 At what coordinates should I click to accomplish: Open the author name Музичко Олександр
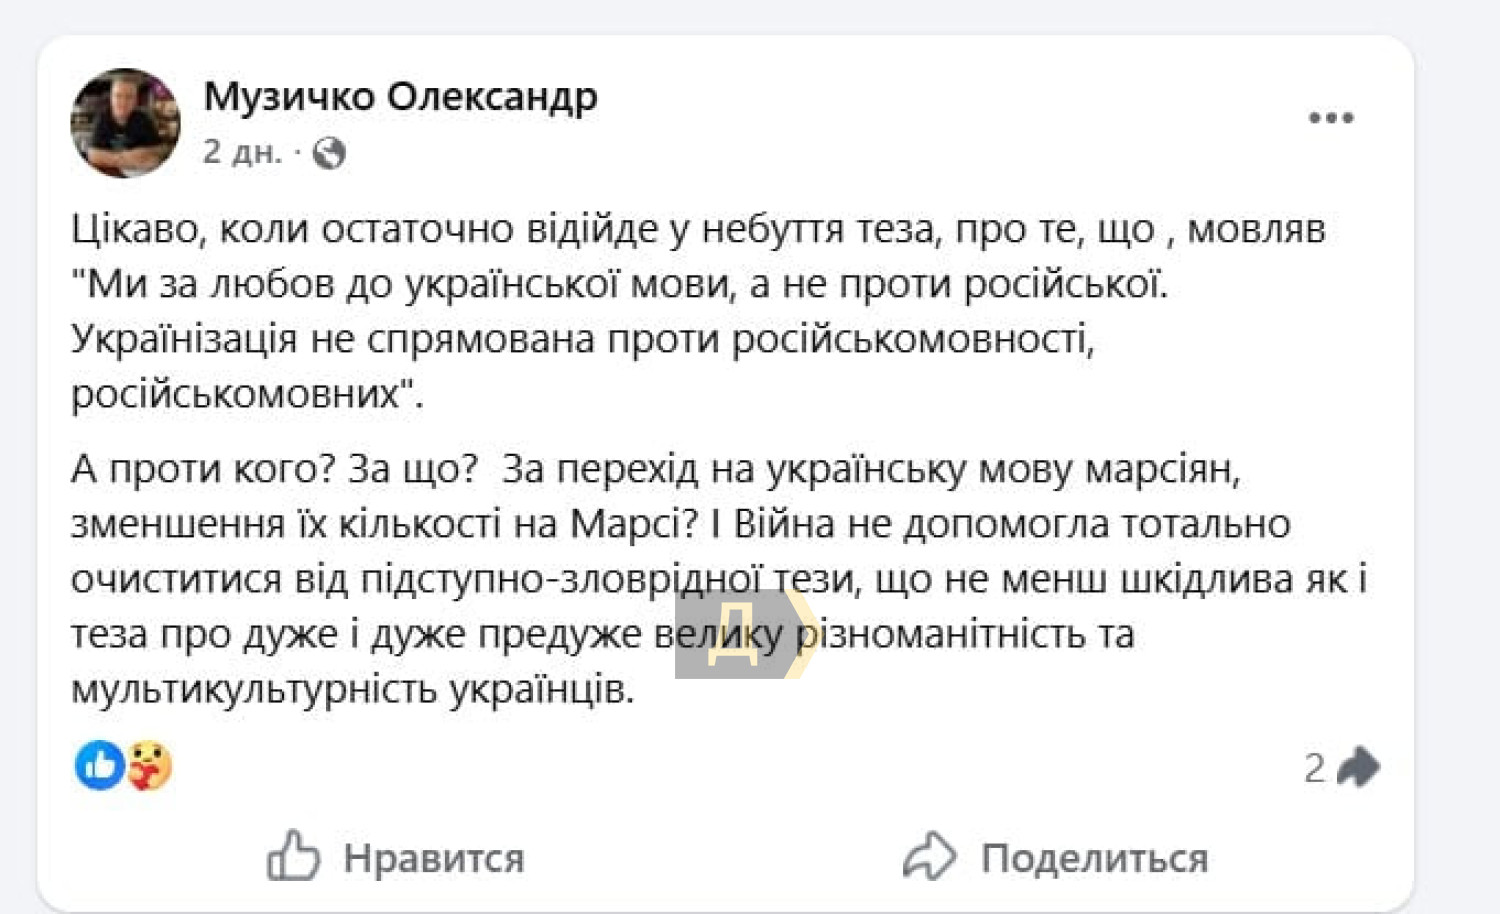[400, 97]
